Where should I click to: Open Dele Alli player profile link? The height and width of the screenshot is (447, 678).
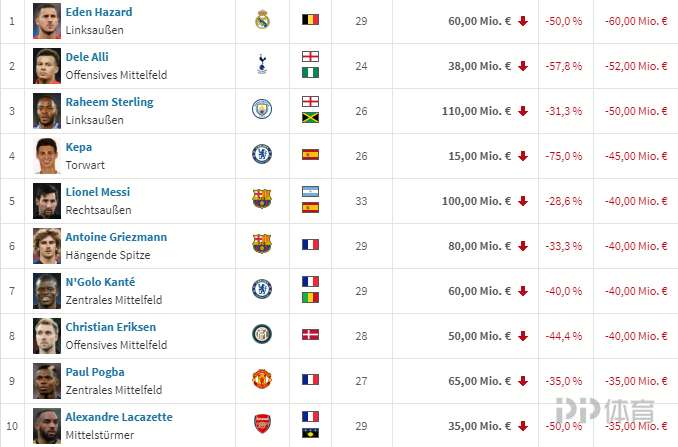click(x=87, y=57)
